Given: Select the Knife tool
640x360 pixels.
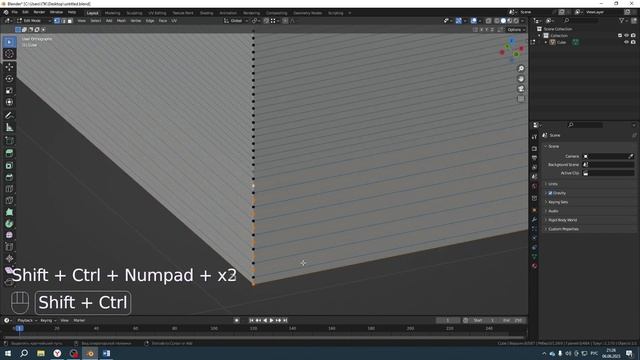Looking at the screenshot, I should point(9,200).
